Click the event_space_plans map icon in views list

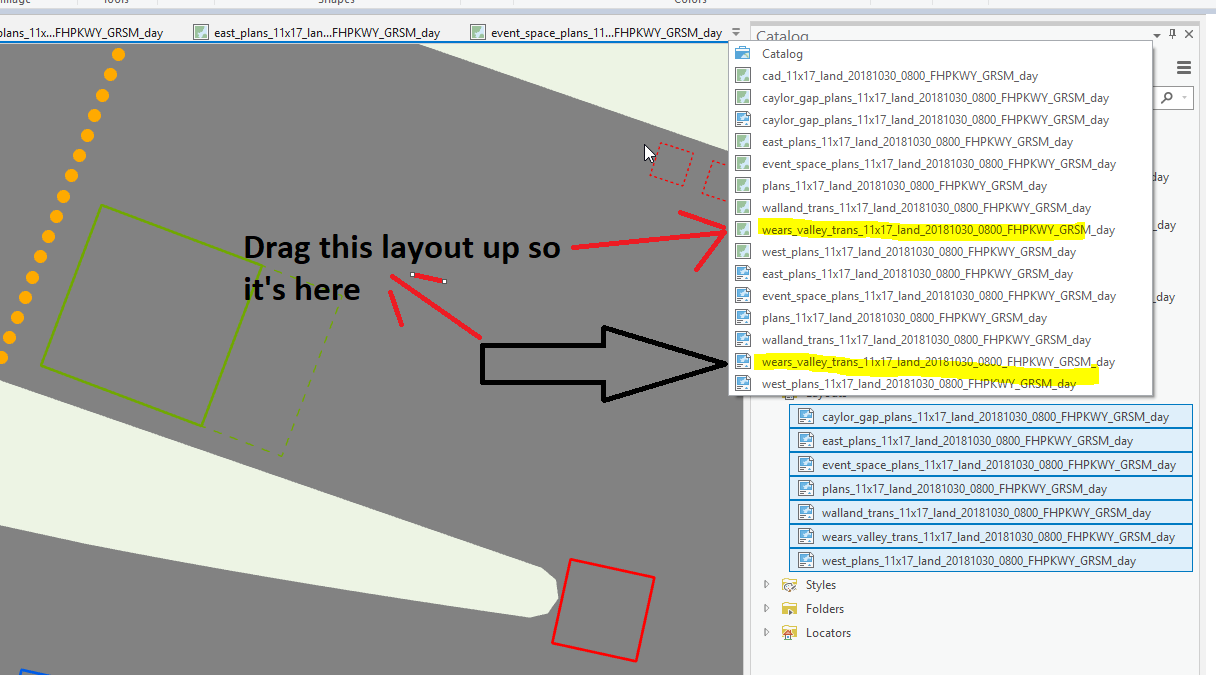pyautogui.click(x=743, y=164)
